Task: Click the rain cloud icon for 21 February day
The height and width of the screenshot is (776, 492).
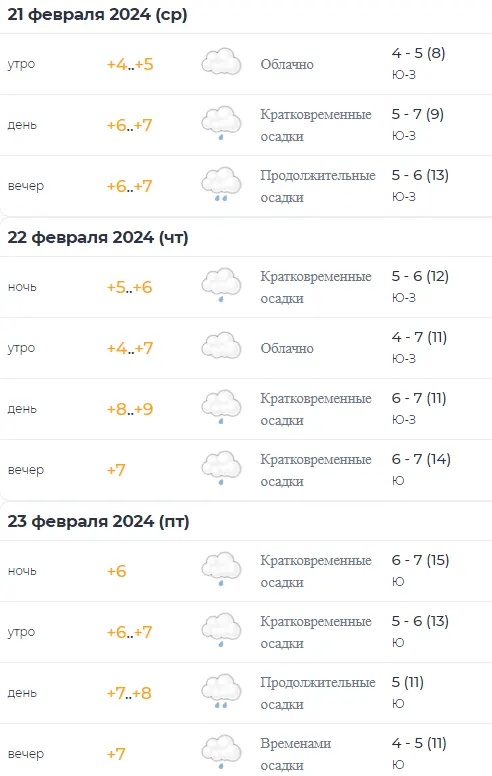Action: [x=221, y=123]
